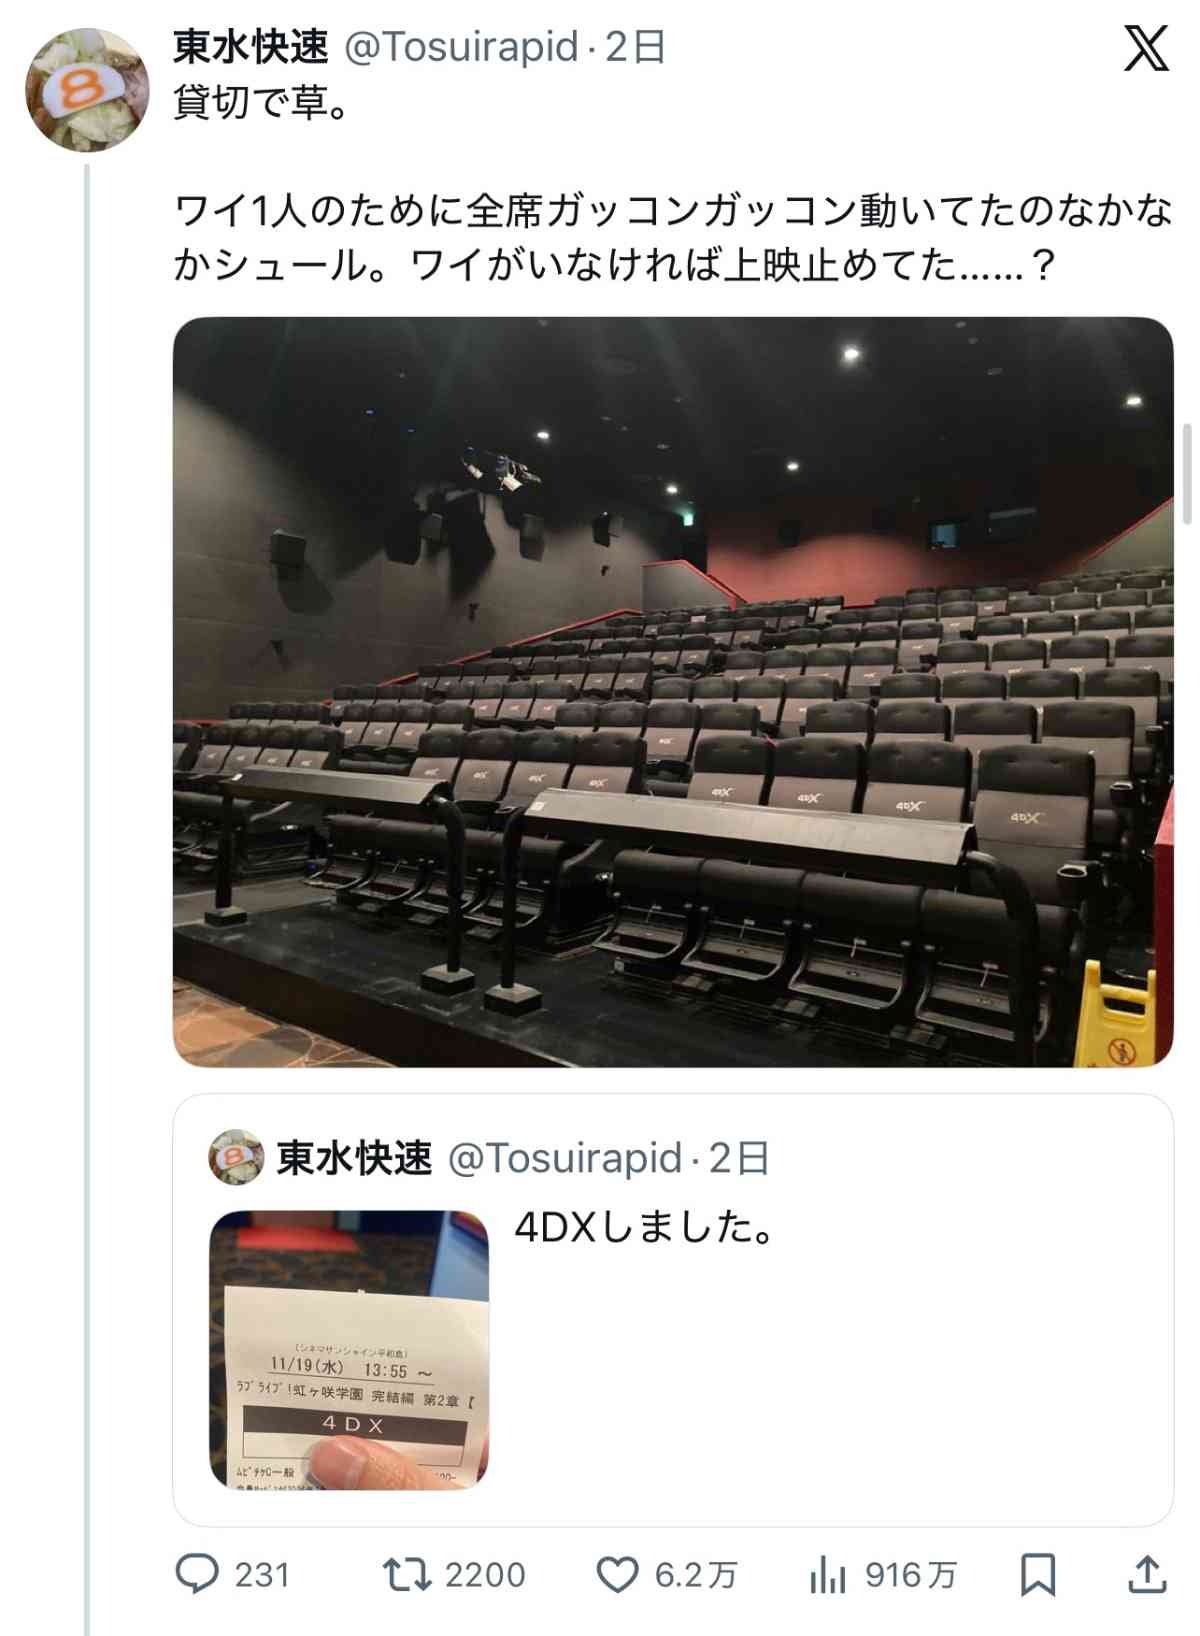The image size is (1200, 1636).
Task: Open the empty 4DX theater photo
Action: [673, 692]
